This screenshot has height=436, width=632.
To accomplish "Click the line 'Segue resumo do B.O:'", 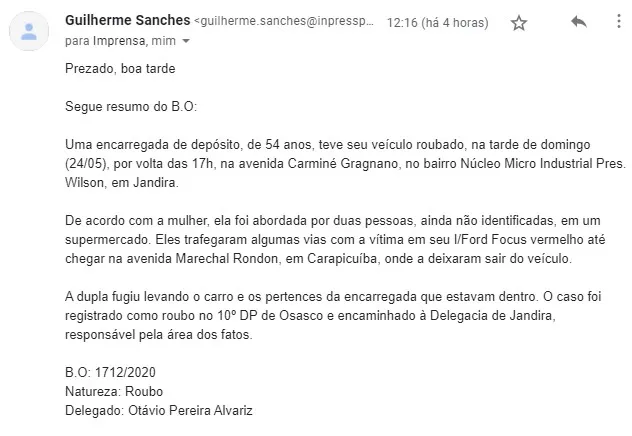I will point(131,106).
